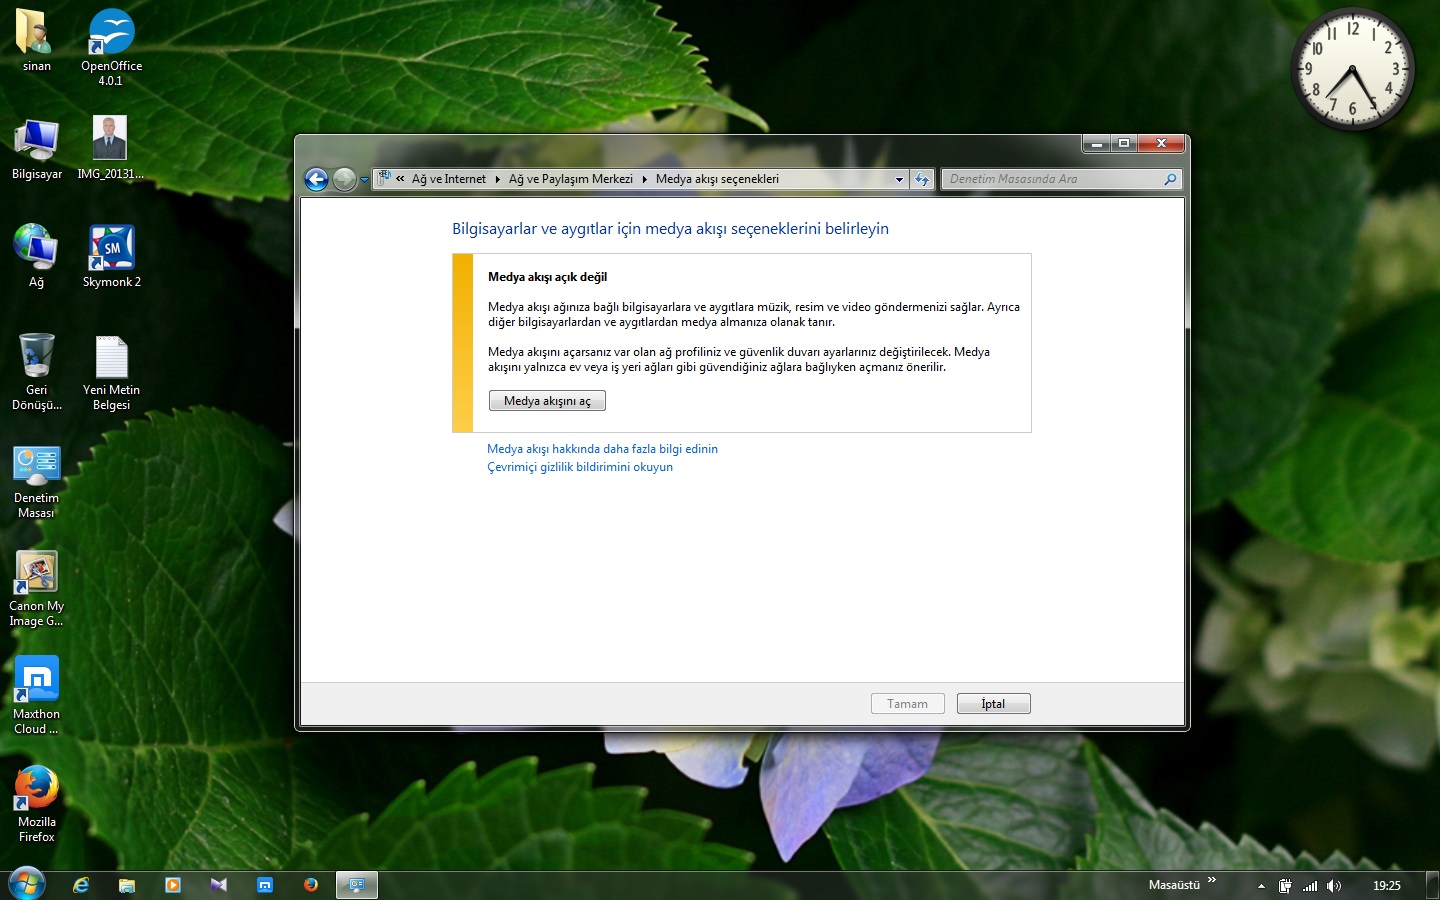This screenshot has width=1440, height=900.
Task: Click the refresh button beside address bar
Action: pyautogui.click(x=922, y=179)
